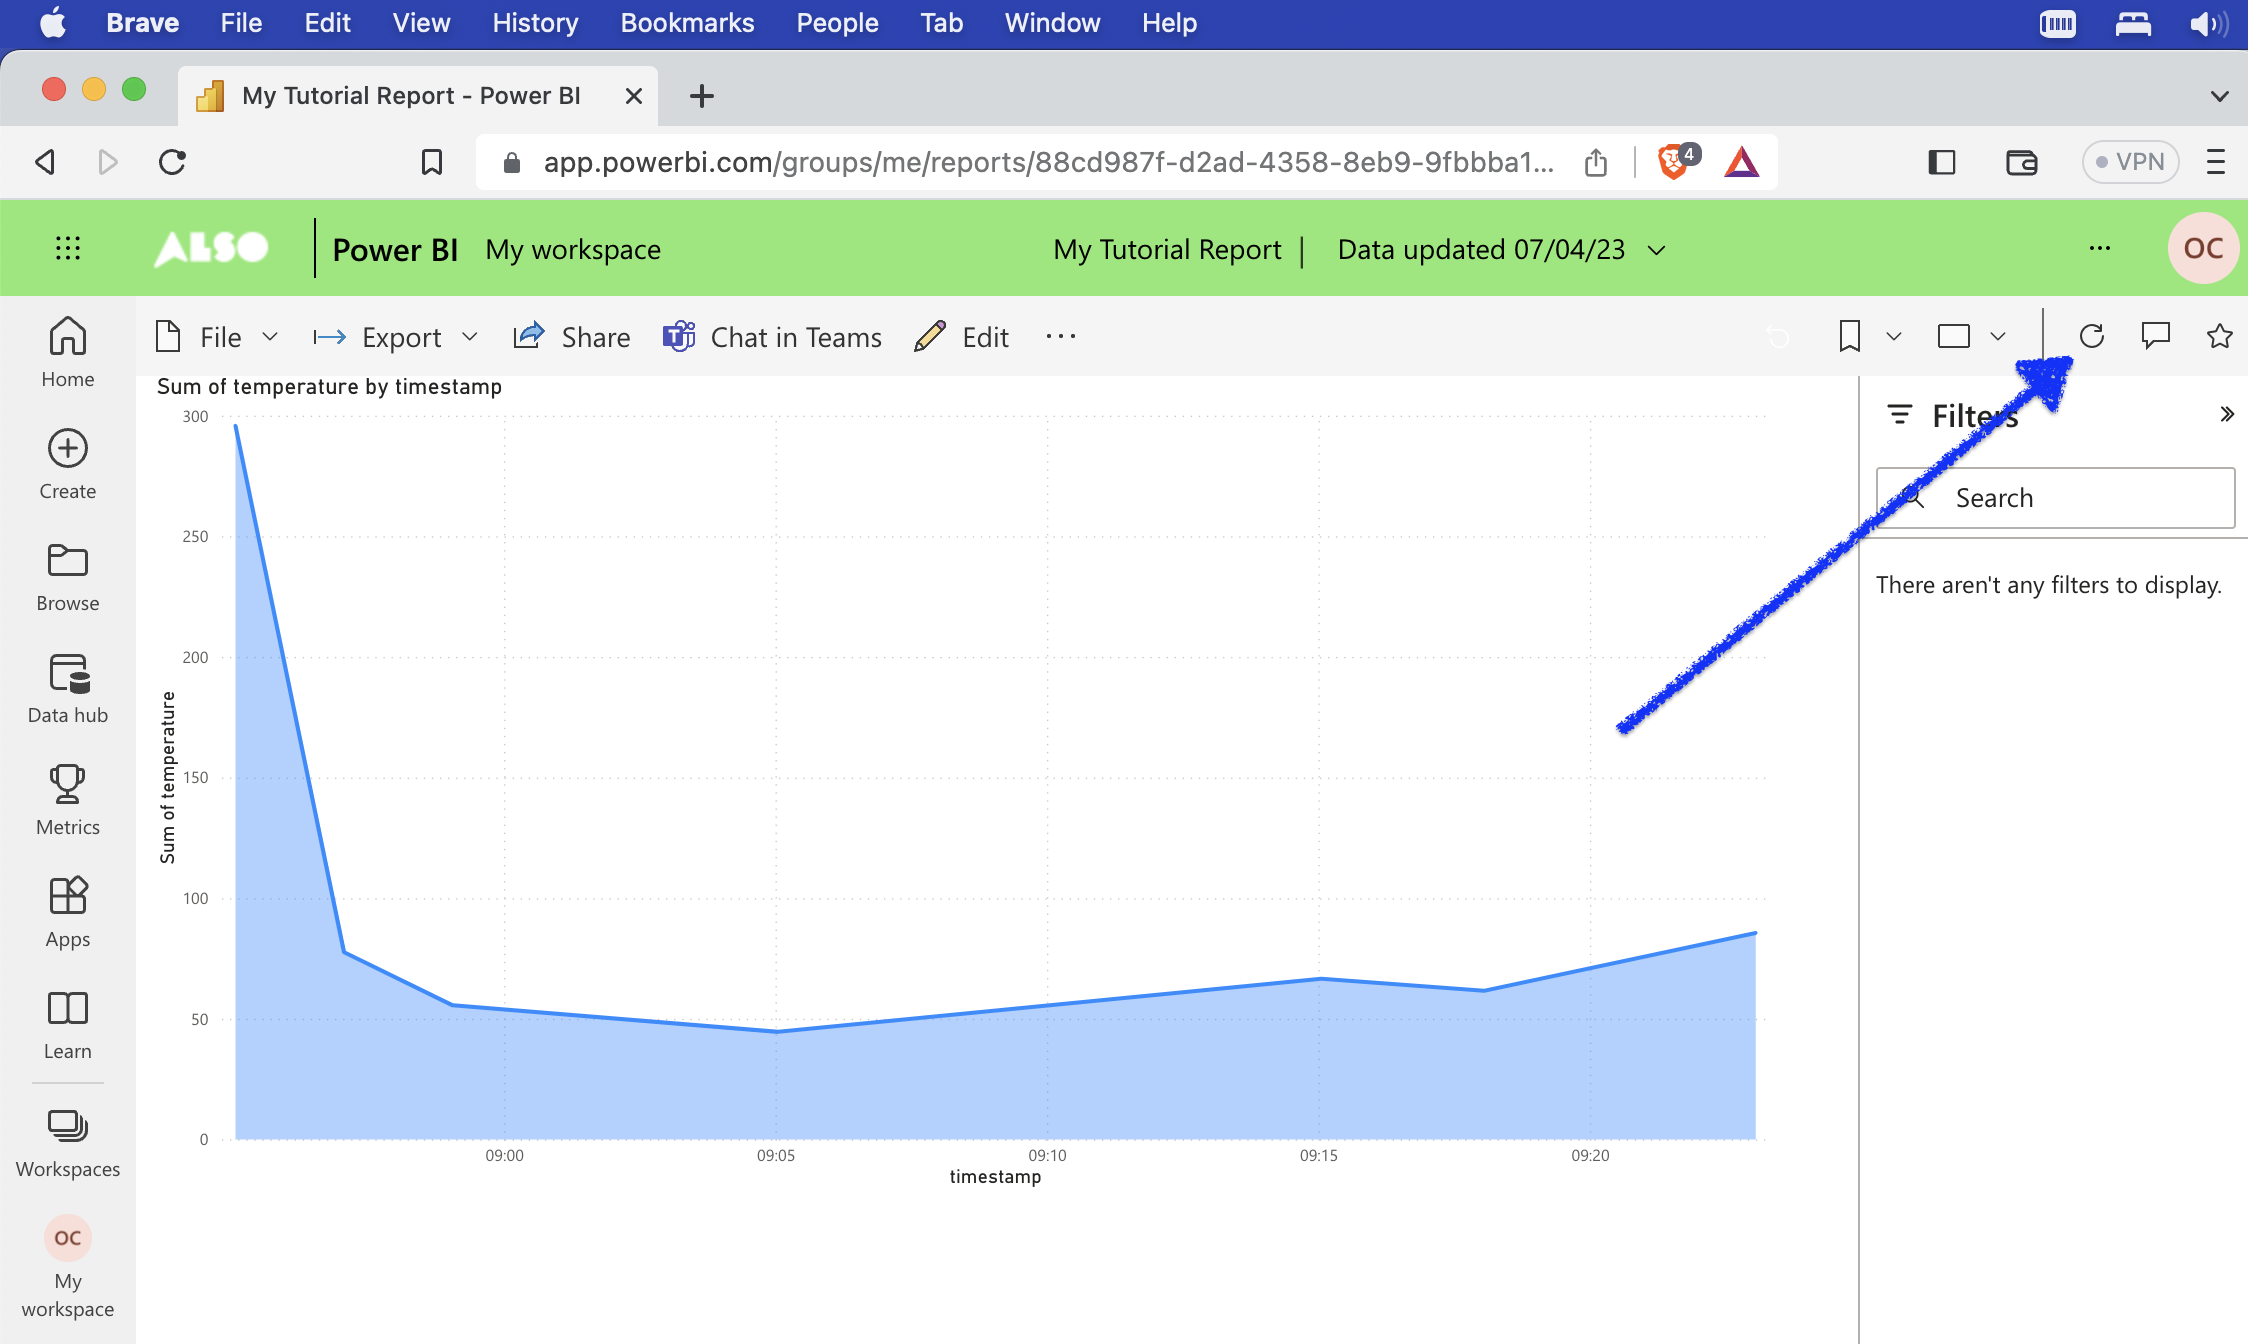Open the app launcher grid icon
The height and width of the screenshot is (1344, 2248).
coord(67,248)
